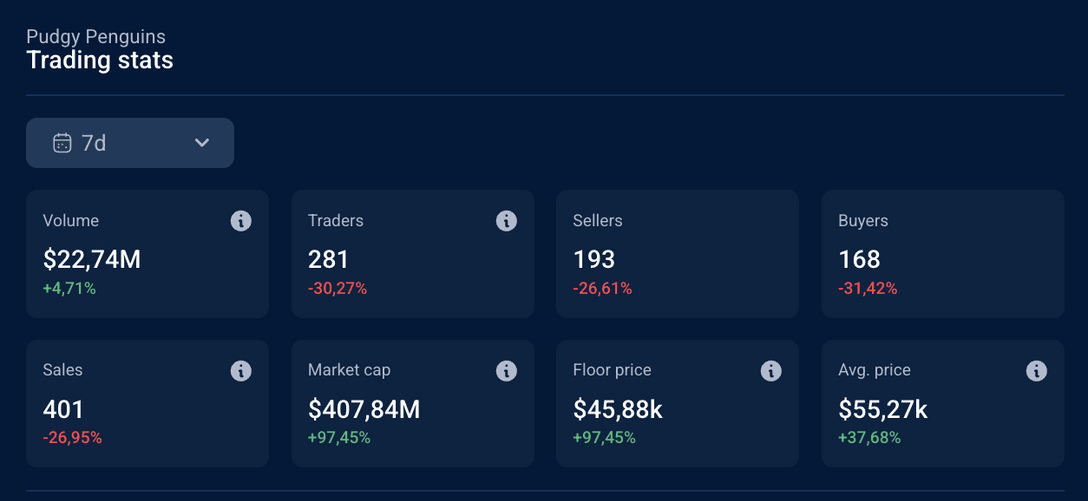Select the Market cap value $407,84M
Screen dimensions: 1088x501
point(364,409)
